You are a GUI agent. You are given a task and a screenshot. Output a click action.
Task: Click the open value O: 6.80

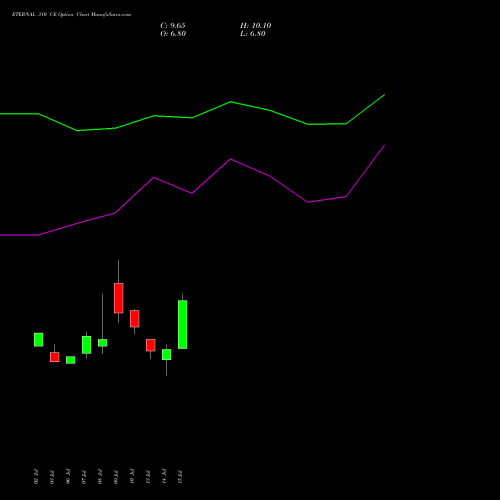click(173, 34)
